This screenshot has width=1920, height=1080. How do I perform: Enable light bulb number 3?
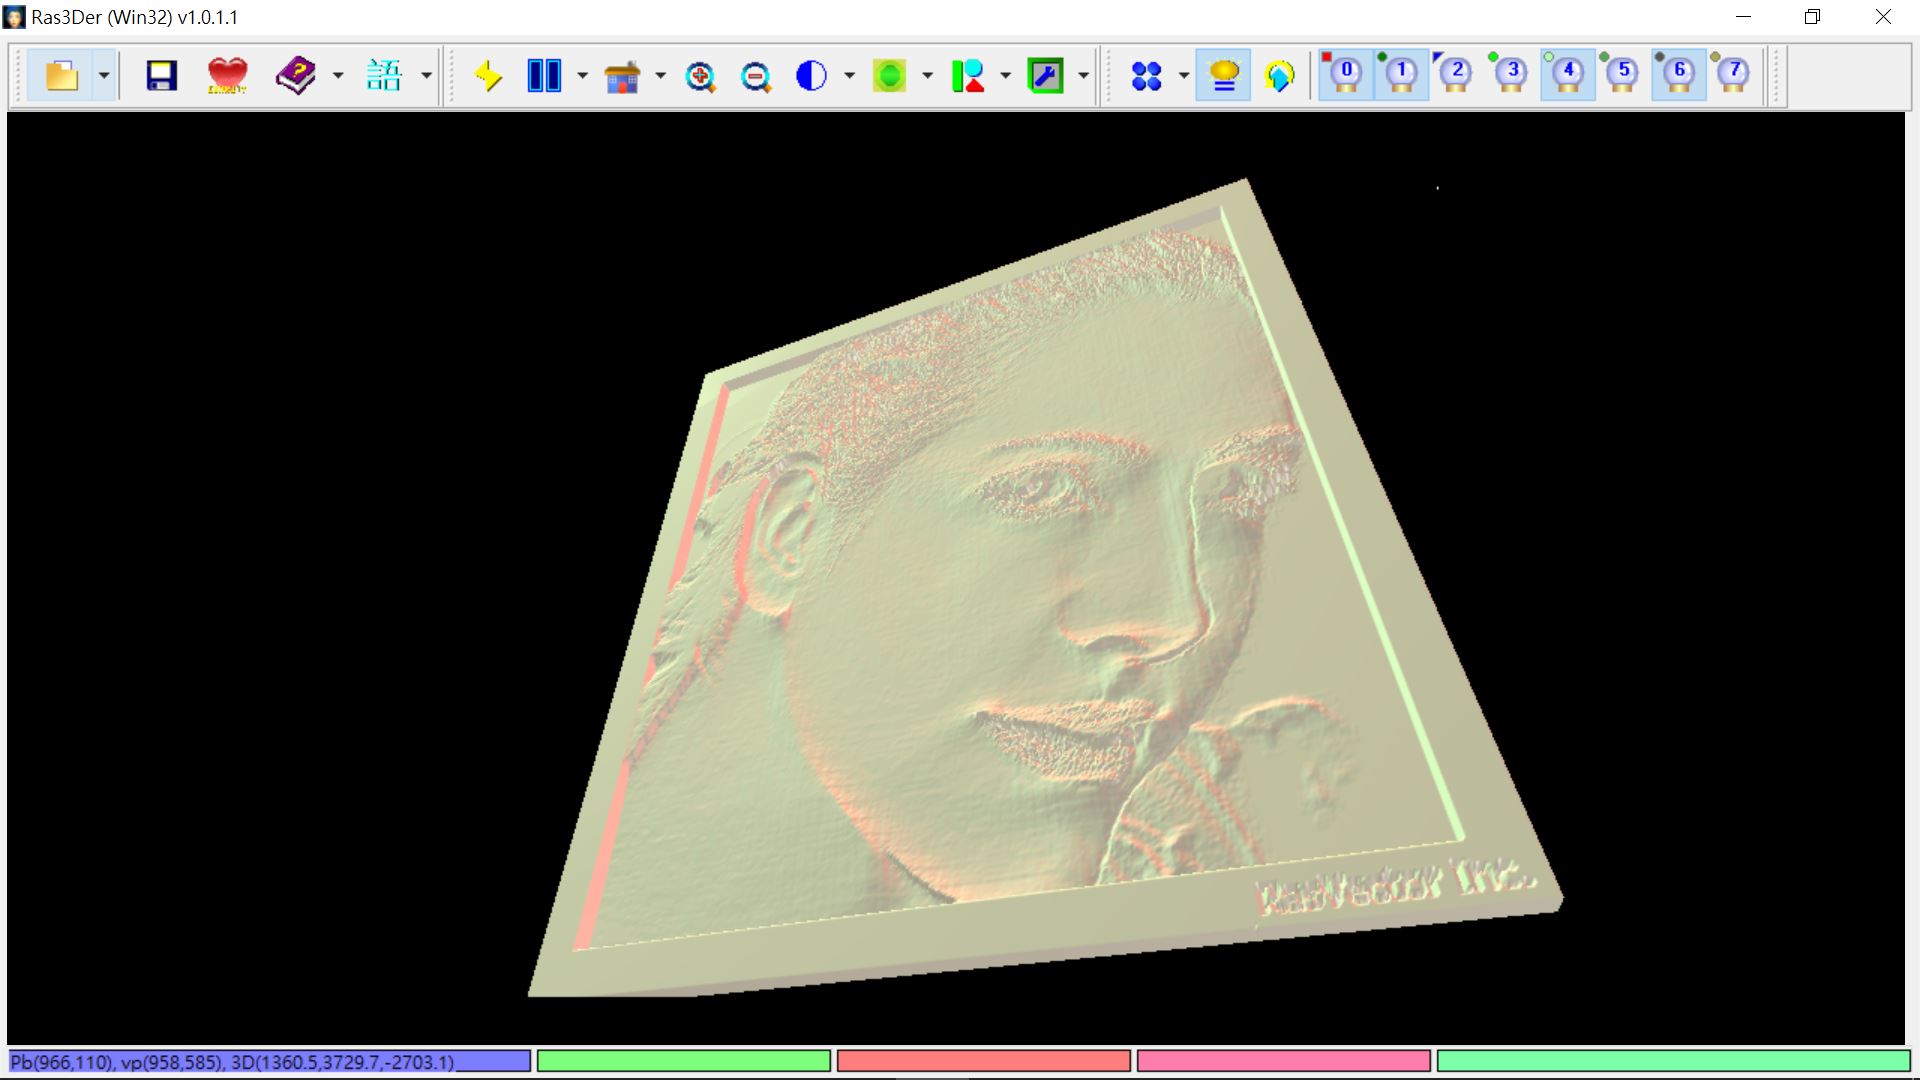[1511, 75]
